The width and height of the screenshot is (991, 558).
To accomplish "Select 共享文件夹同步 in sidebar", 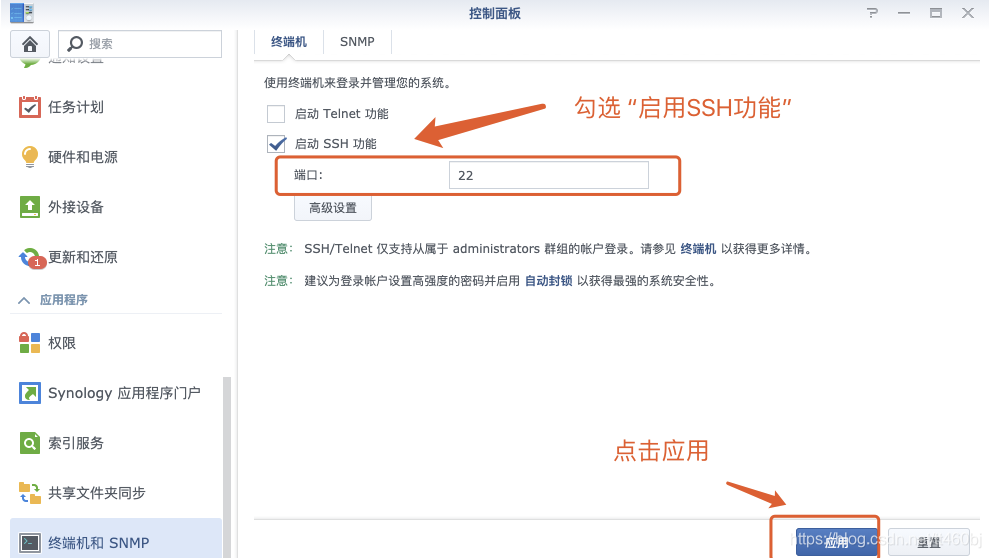I will tap(97, 493).
